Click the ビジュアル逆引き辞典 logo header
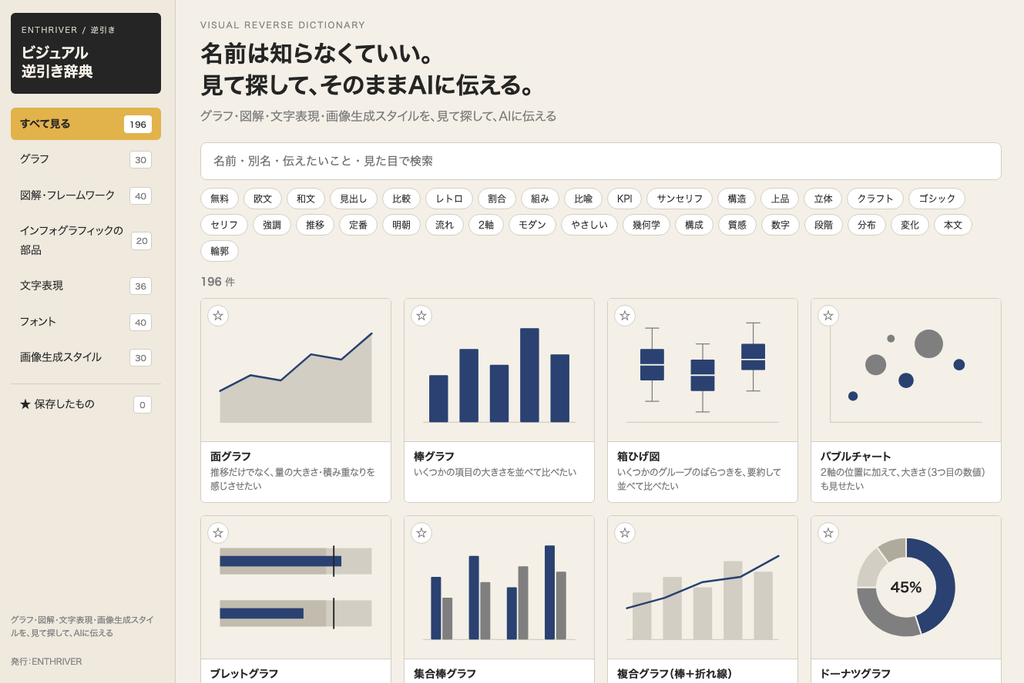1024x683 pixels. [x=86, y=54]
